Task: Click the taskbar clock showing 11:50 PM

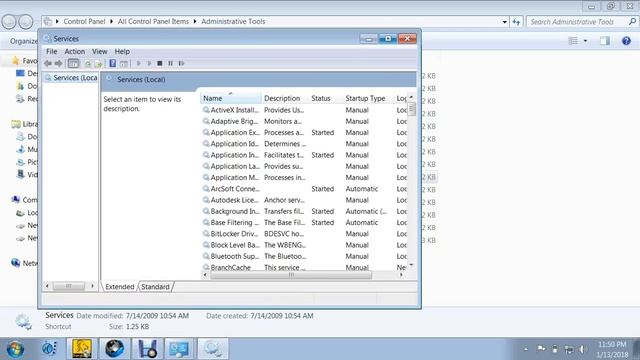Action: [x=612, y=349]
